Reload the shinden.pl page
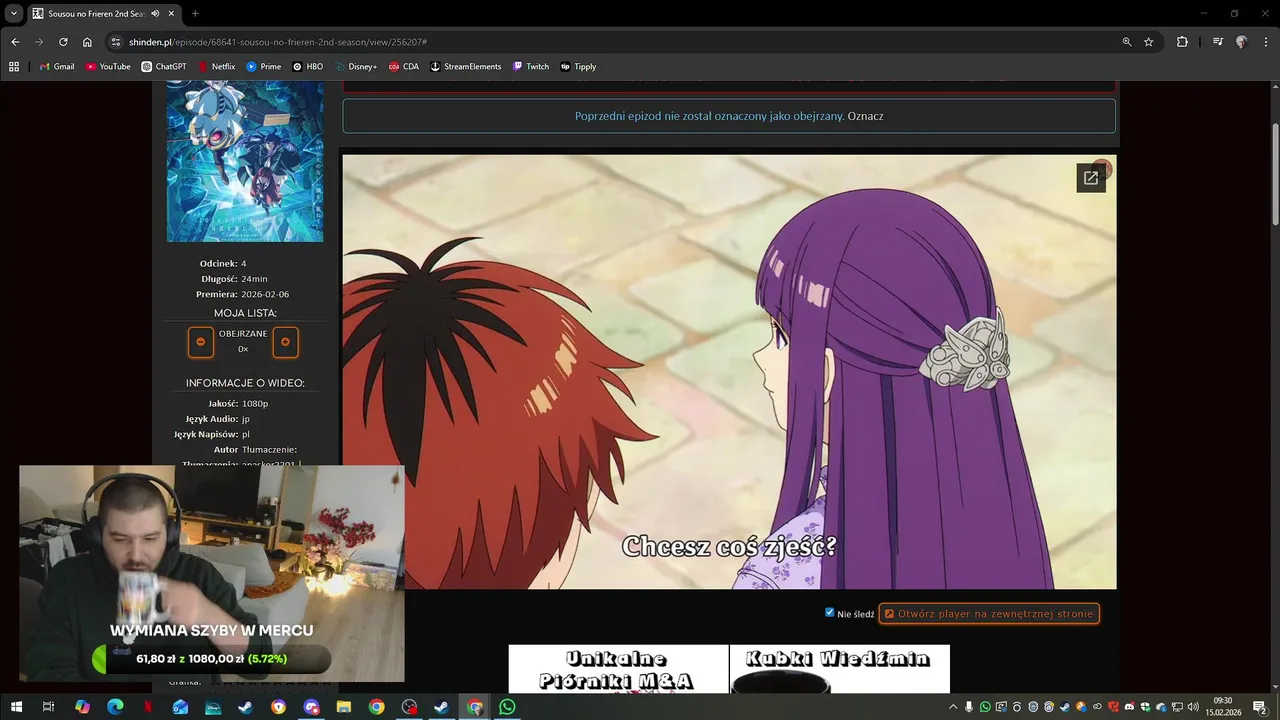 click(63, 42)
